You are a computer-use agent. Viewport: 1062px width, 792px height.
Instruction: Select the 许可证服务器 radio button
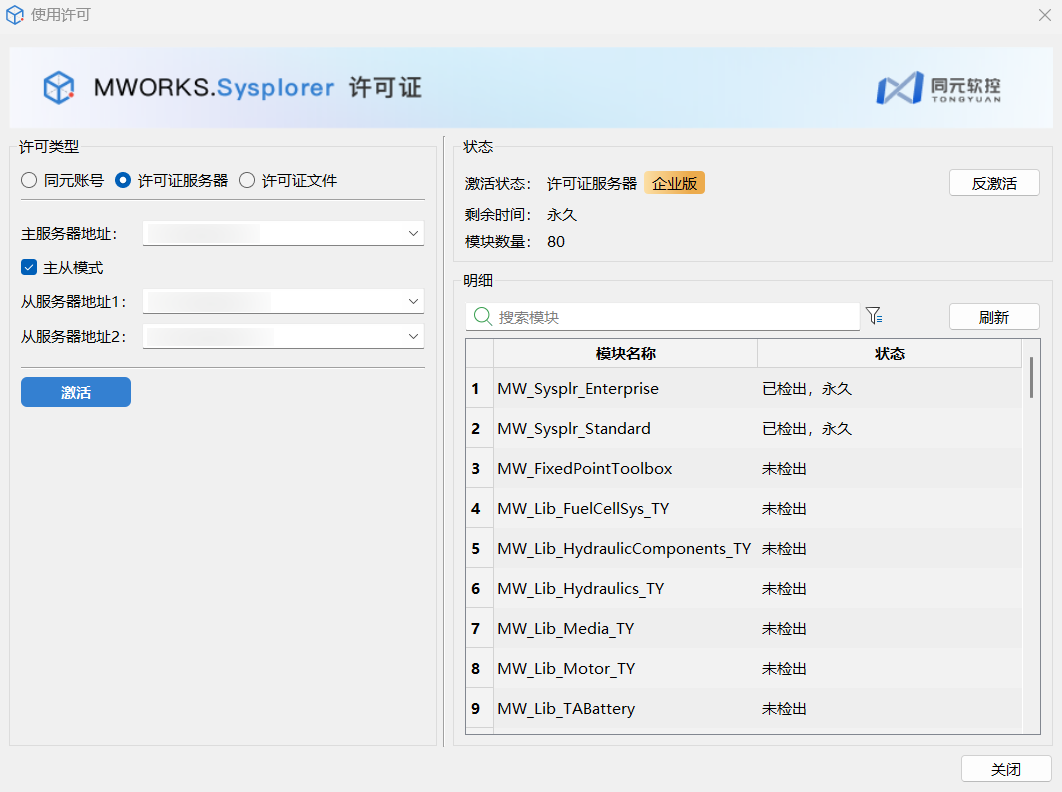[123, 181]
